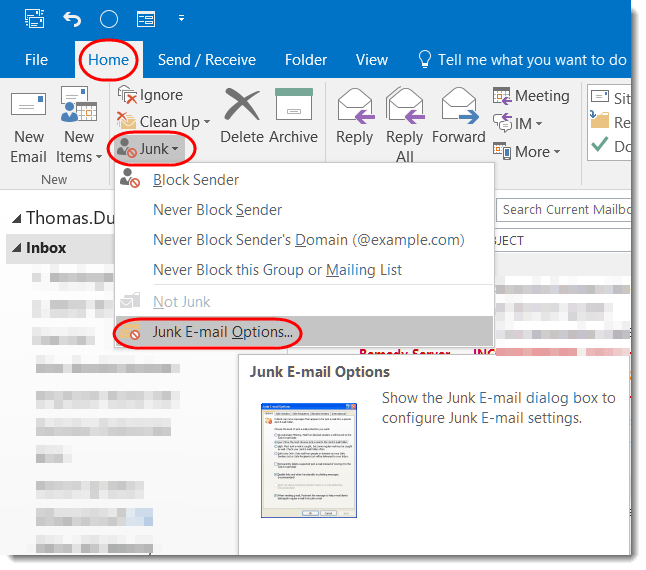Image resolution: width=646 pixels, height=570 pixels.
Task: Click the Archive box icon
Action: tap(294, 104)
